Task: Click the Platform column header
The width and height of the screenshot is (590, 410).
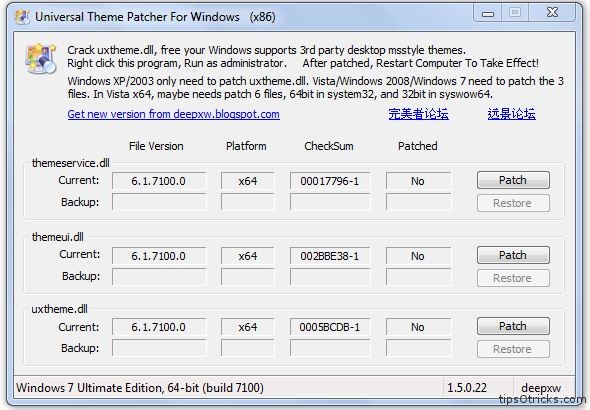Action: point(246,146)
